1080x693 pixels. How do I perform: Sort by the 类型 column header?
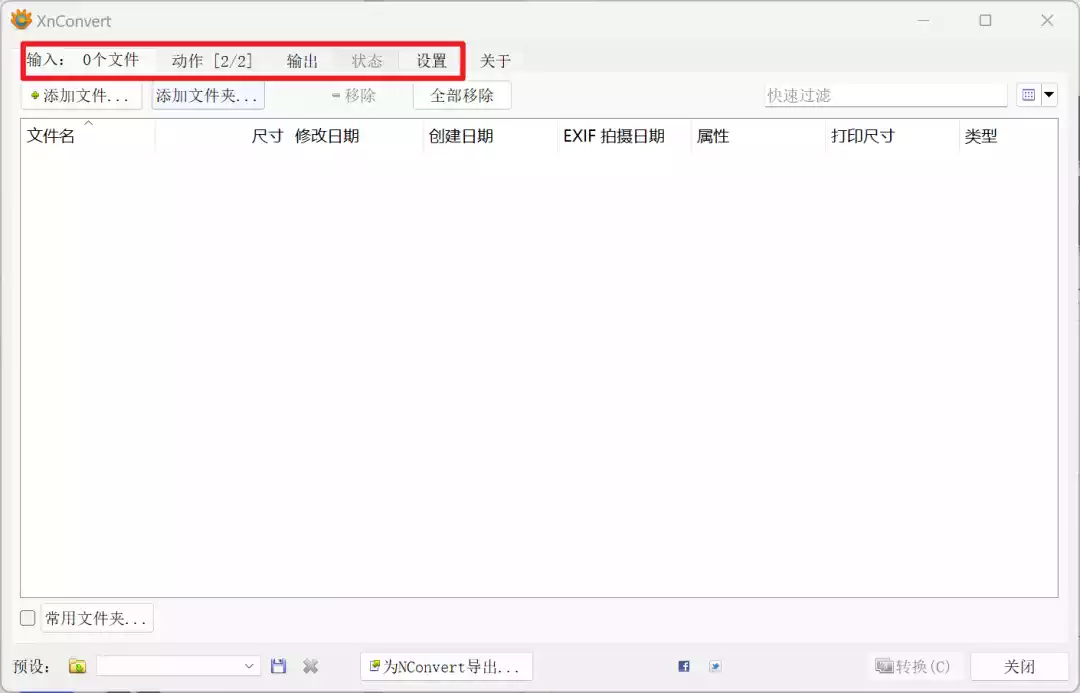click(1008, 136)
